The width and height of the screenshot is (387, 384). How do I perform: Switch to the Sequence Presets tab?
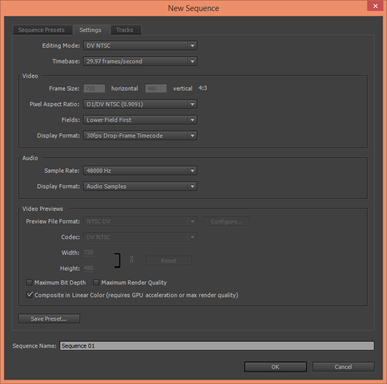pos(42,30)
